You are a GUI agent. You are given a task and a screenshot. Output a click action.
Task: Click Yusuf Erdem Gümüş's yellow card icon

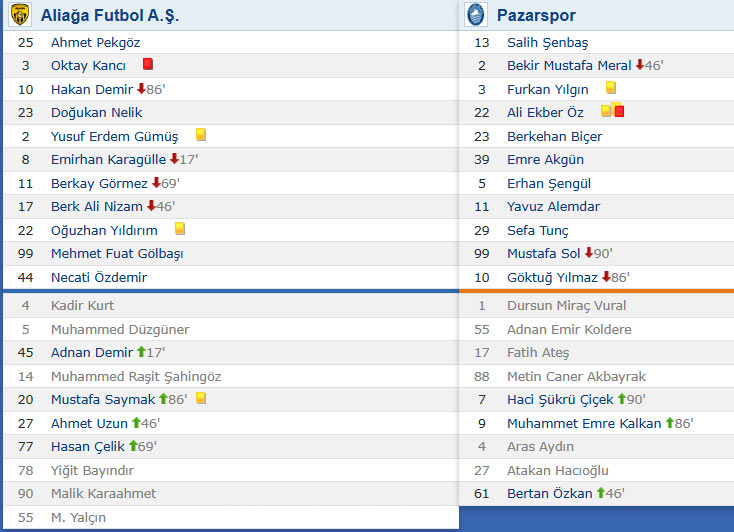(x=201, y=135)
